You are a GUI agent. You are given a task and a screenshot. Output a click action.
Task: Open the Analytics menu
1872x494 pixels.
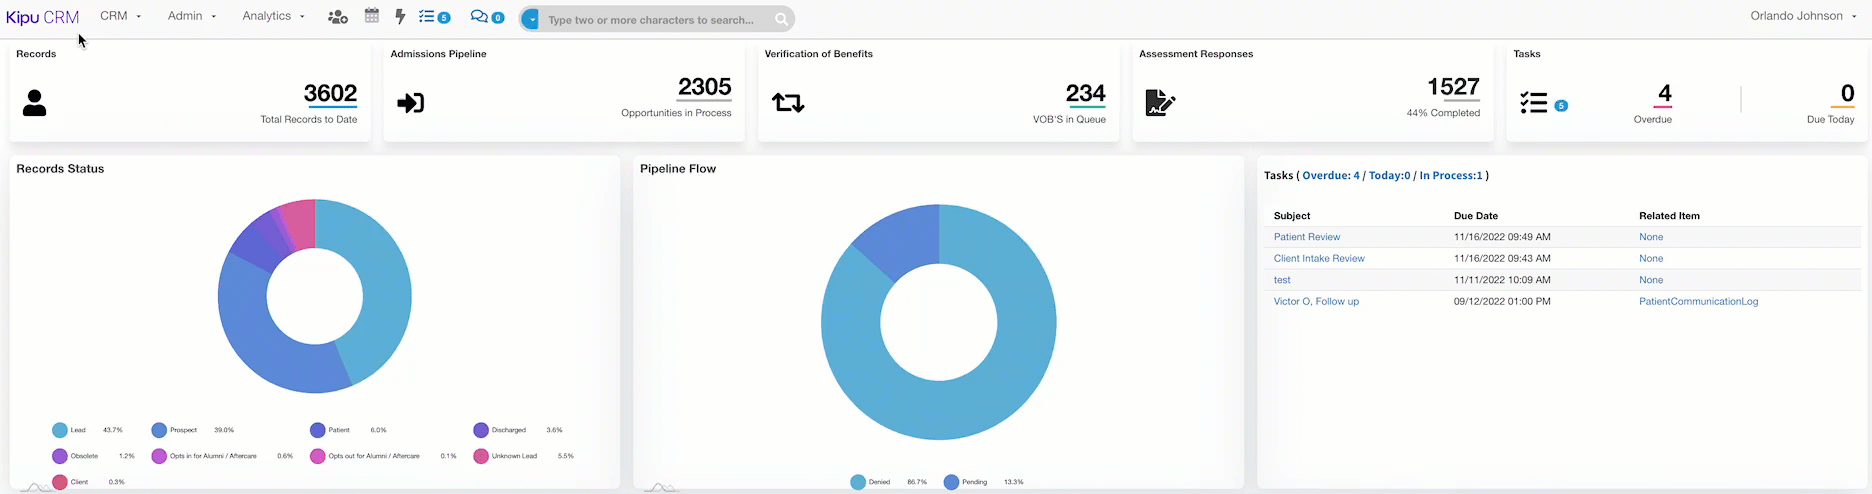pos(273,16)
